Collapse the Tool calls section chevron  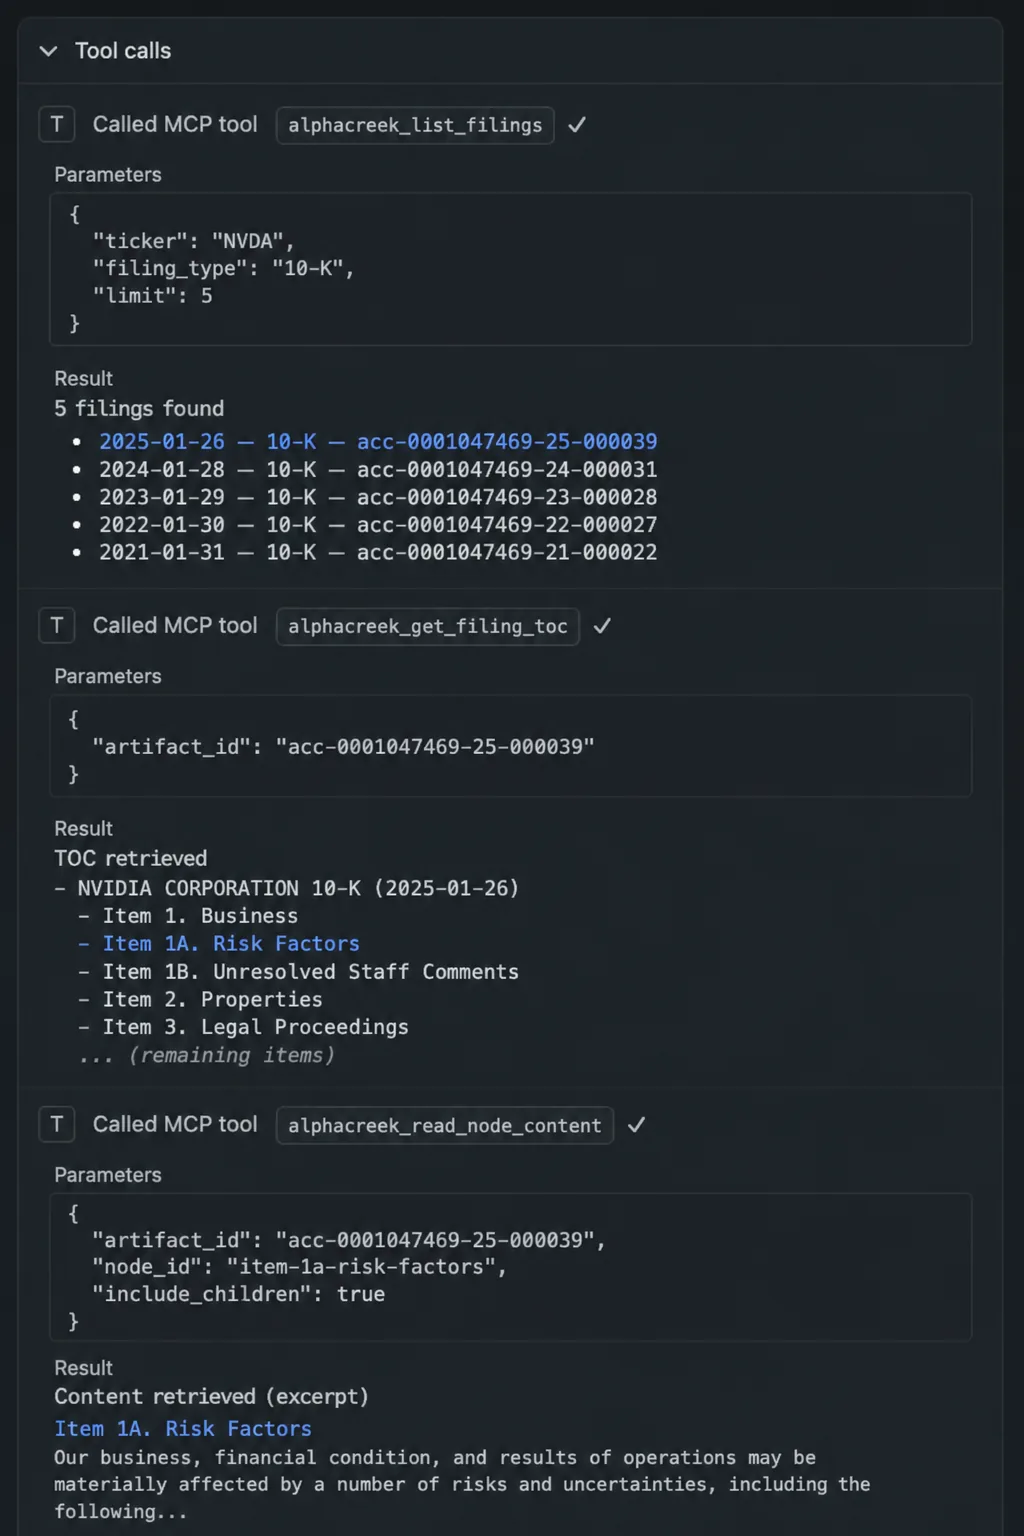[x=48, y=51]
